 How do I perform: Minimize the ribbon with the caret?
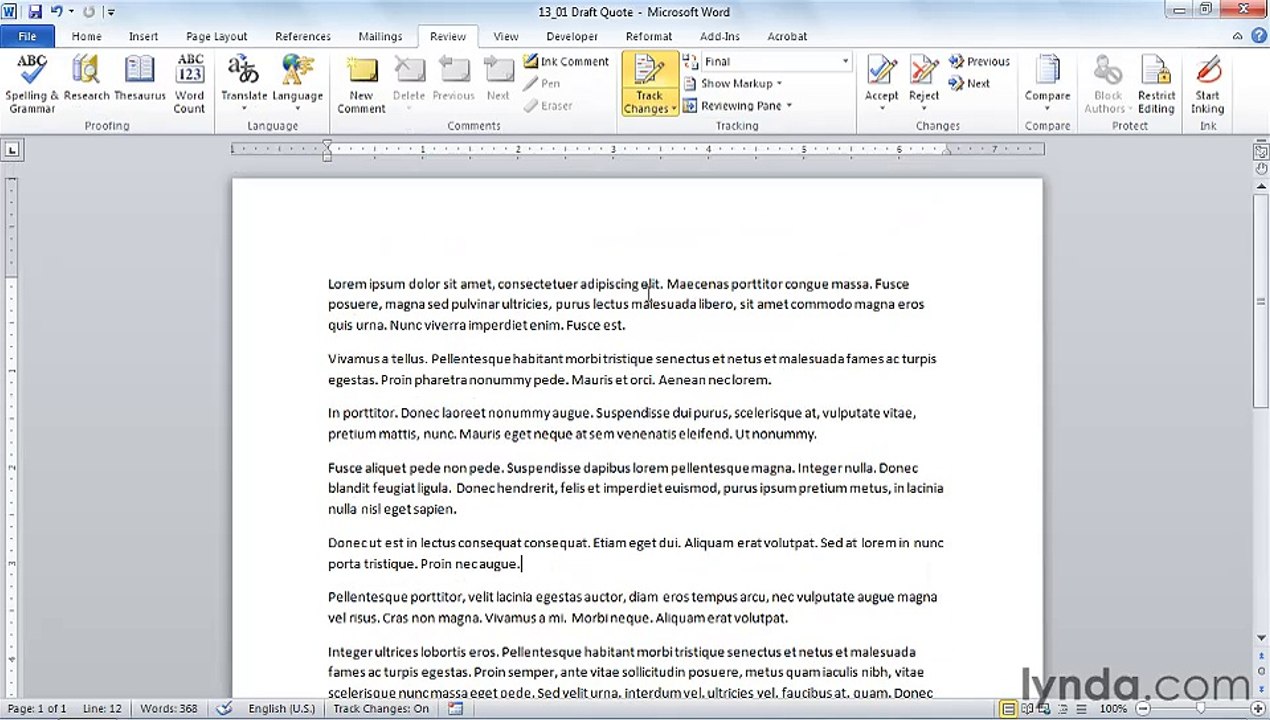click(x=1239, y=36)
